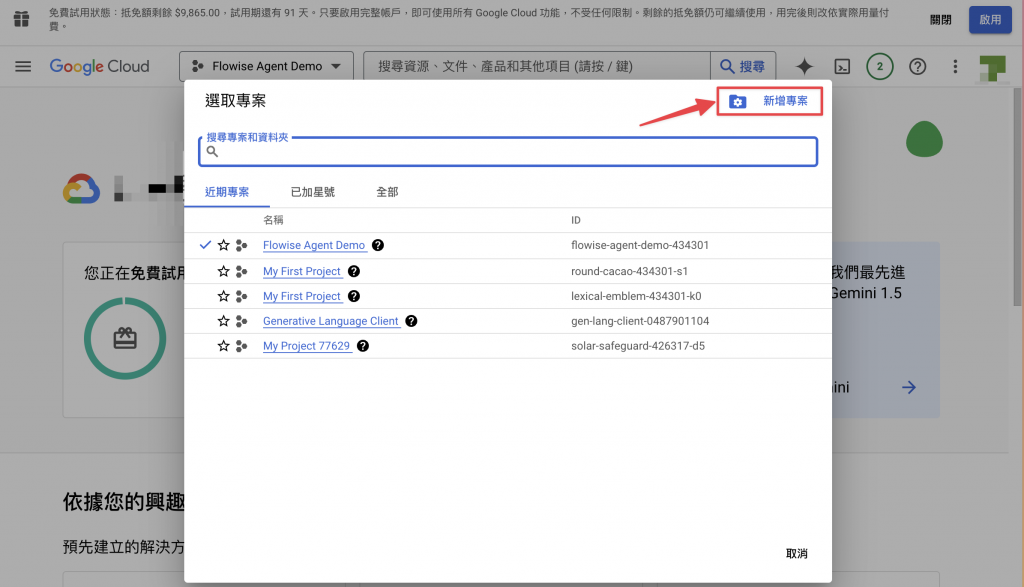Click project type icon in round-cacao row
The height and width of the screenshot is (587, 1024).
pyautogui.click(x=242, y=271)
